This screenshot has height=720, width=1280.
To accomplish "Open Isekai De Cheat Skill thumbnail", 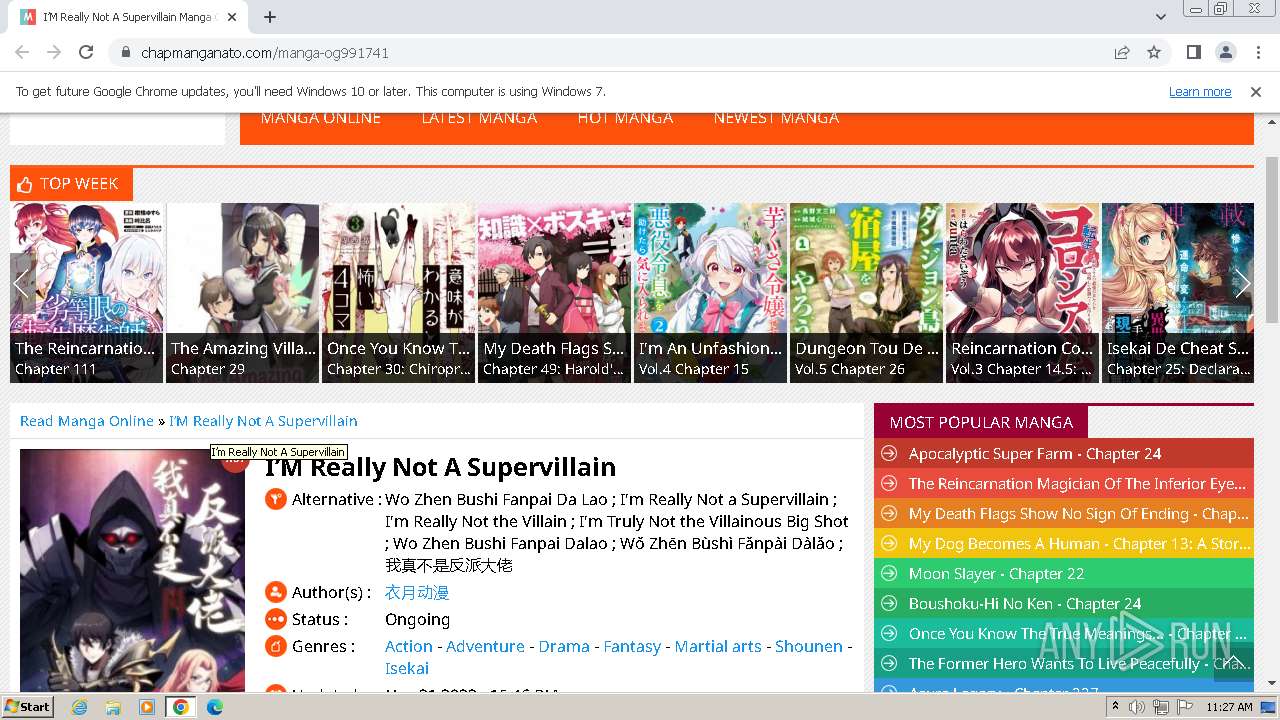I will [1178, 292].
